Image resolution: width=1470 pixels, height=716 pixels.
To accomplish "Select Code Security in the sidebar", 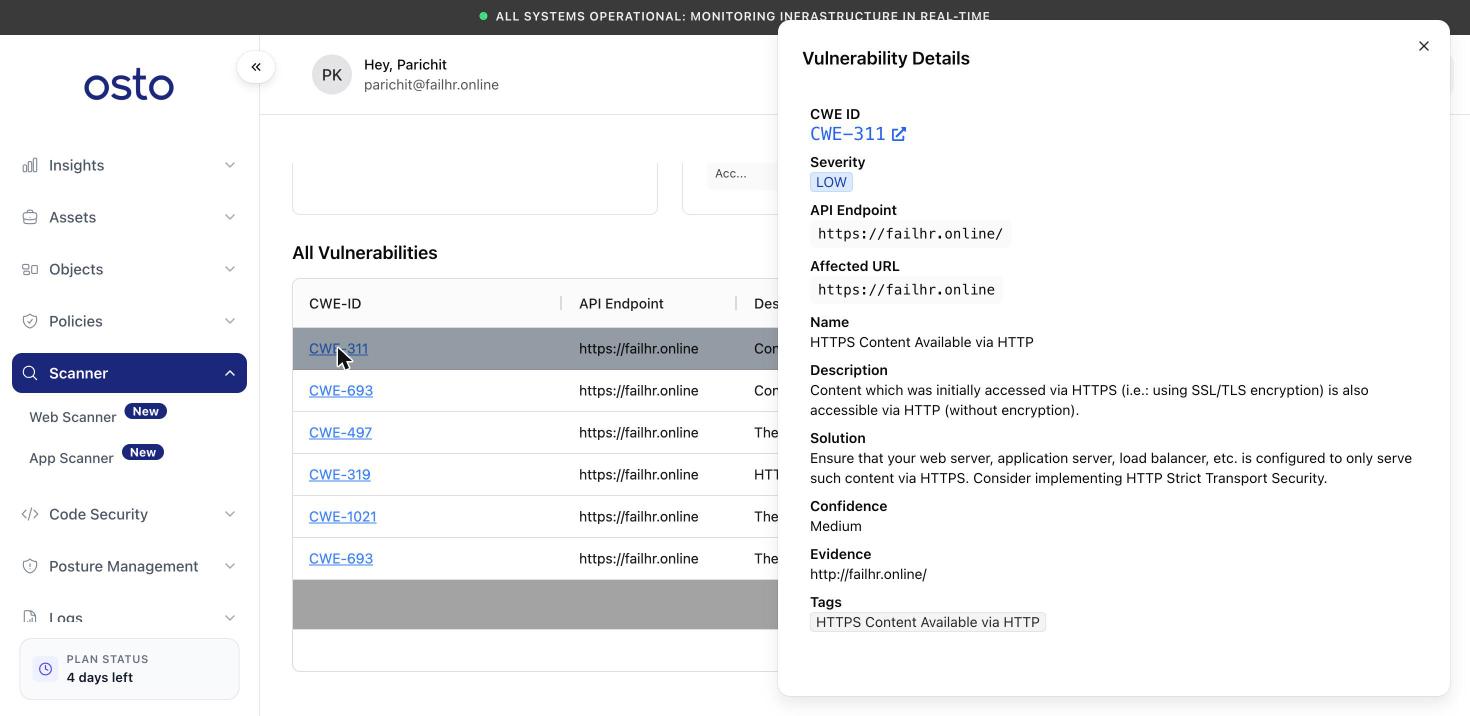I will [98, 514].
